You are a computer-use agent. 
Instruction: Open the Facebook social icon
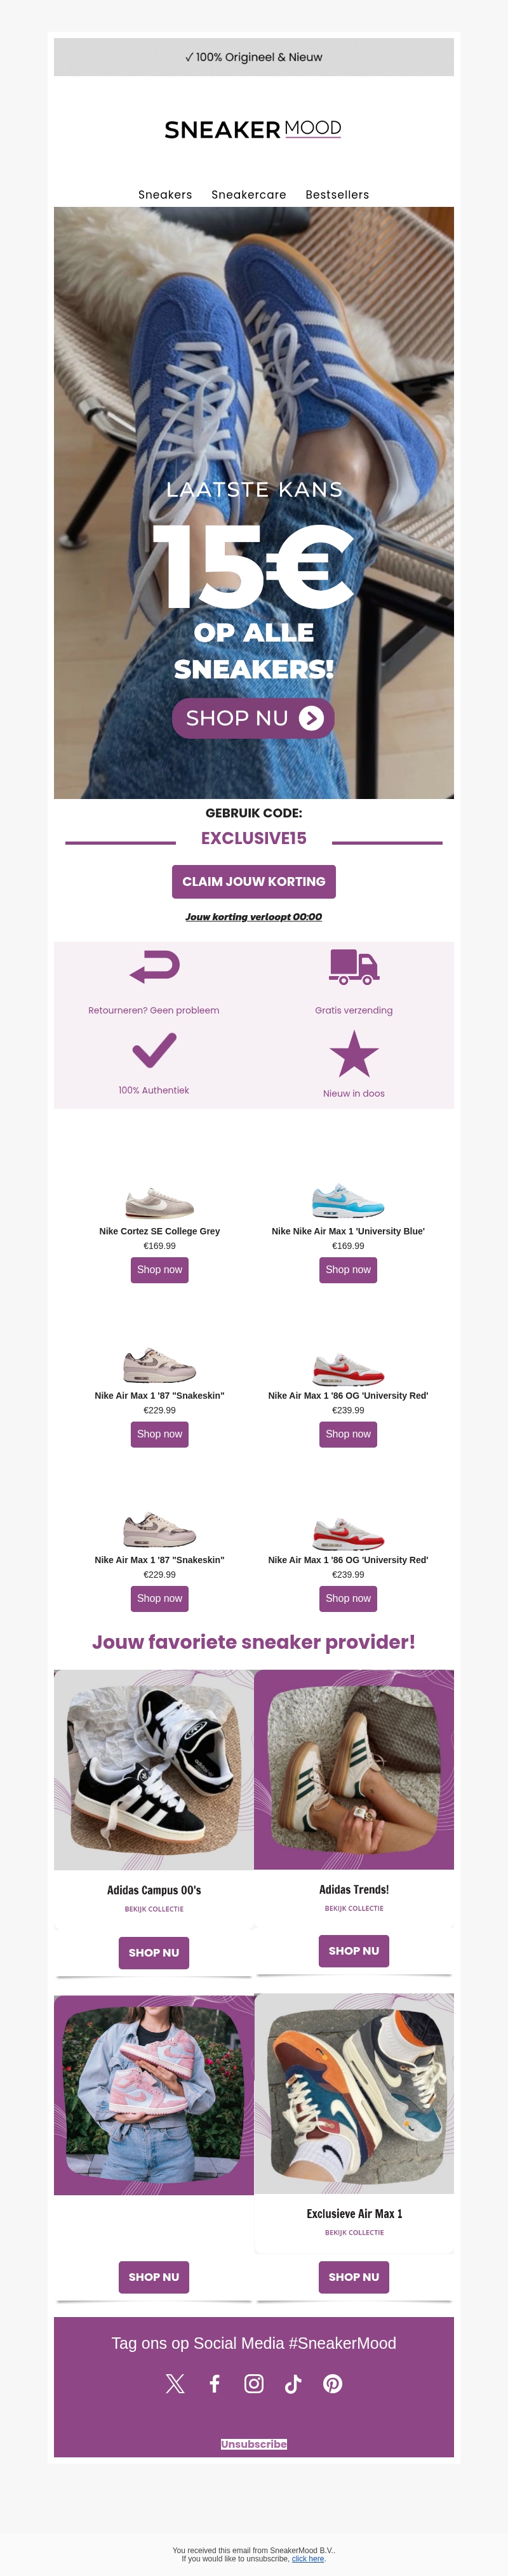214,2383
